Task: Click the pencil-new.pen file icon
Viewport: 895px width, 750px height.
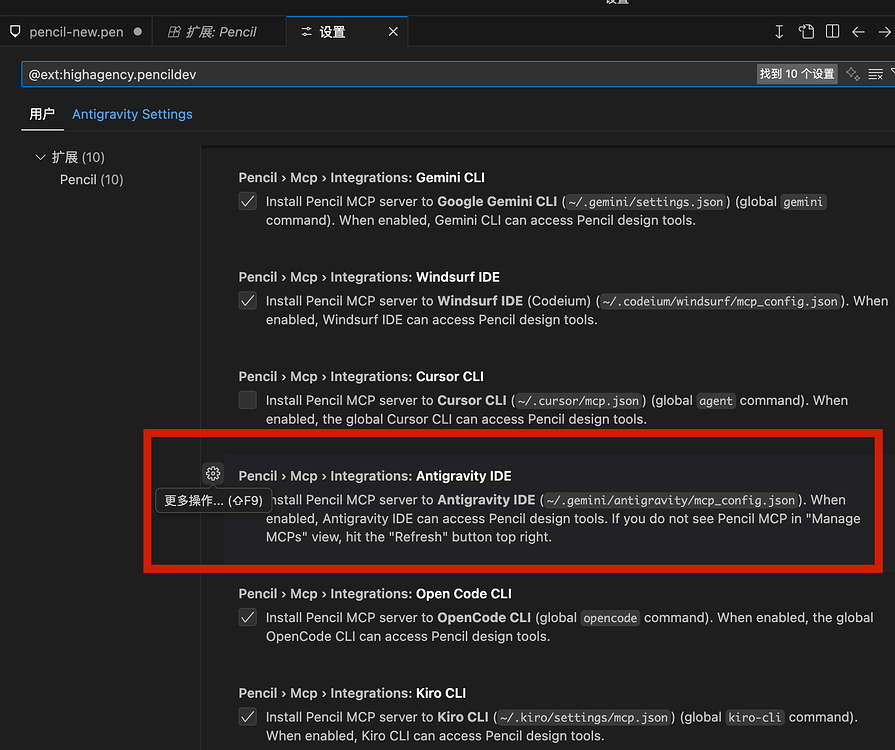Action: tap(15, 31)
